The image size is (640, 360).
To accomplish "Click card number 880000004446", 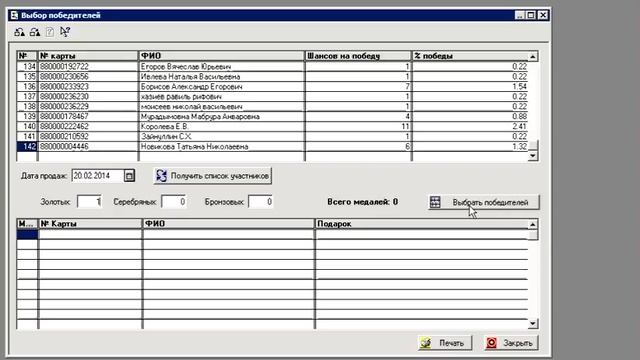I will tap(64, 147).
